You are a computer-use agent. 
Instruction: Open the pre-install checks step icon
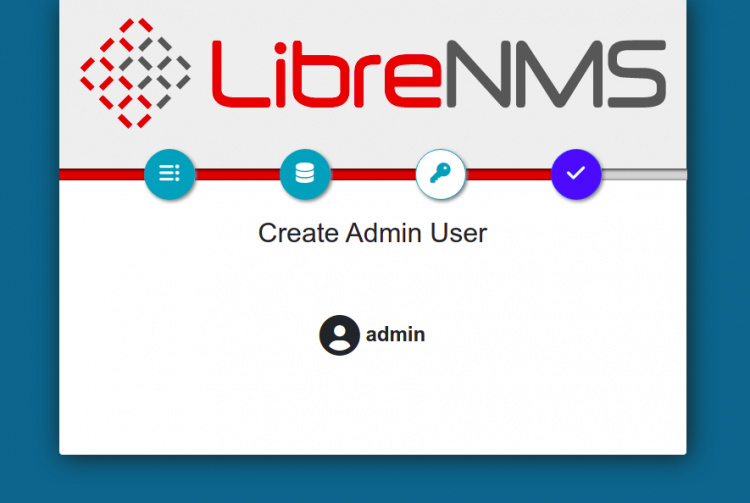169,174
